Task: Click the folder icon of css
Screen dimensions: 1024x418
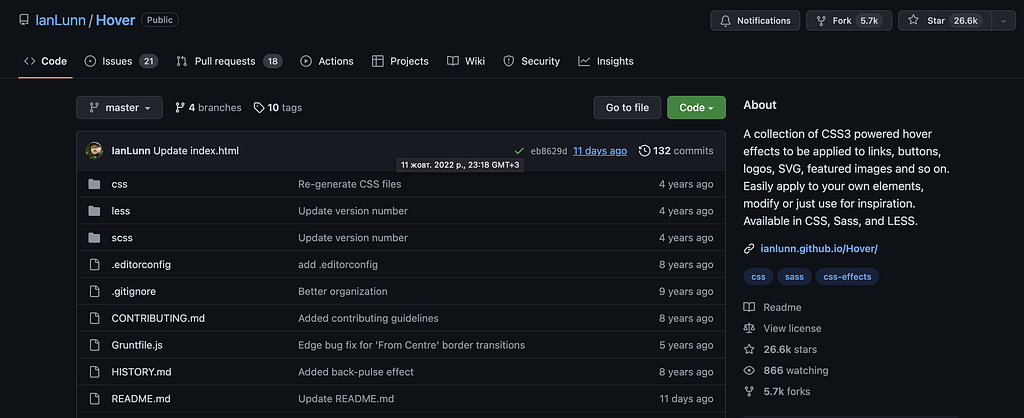Action: click(94, 184)
